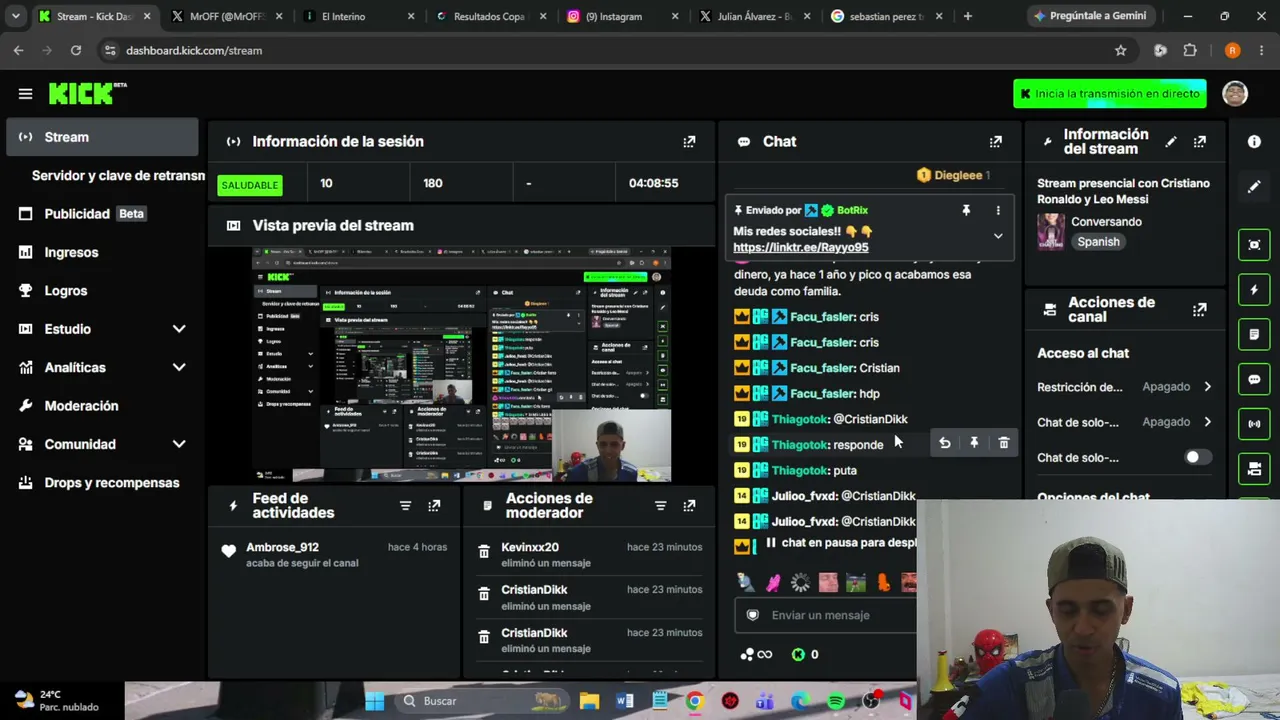Expand the Estudio sidebar section

pos(179,329)
